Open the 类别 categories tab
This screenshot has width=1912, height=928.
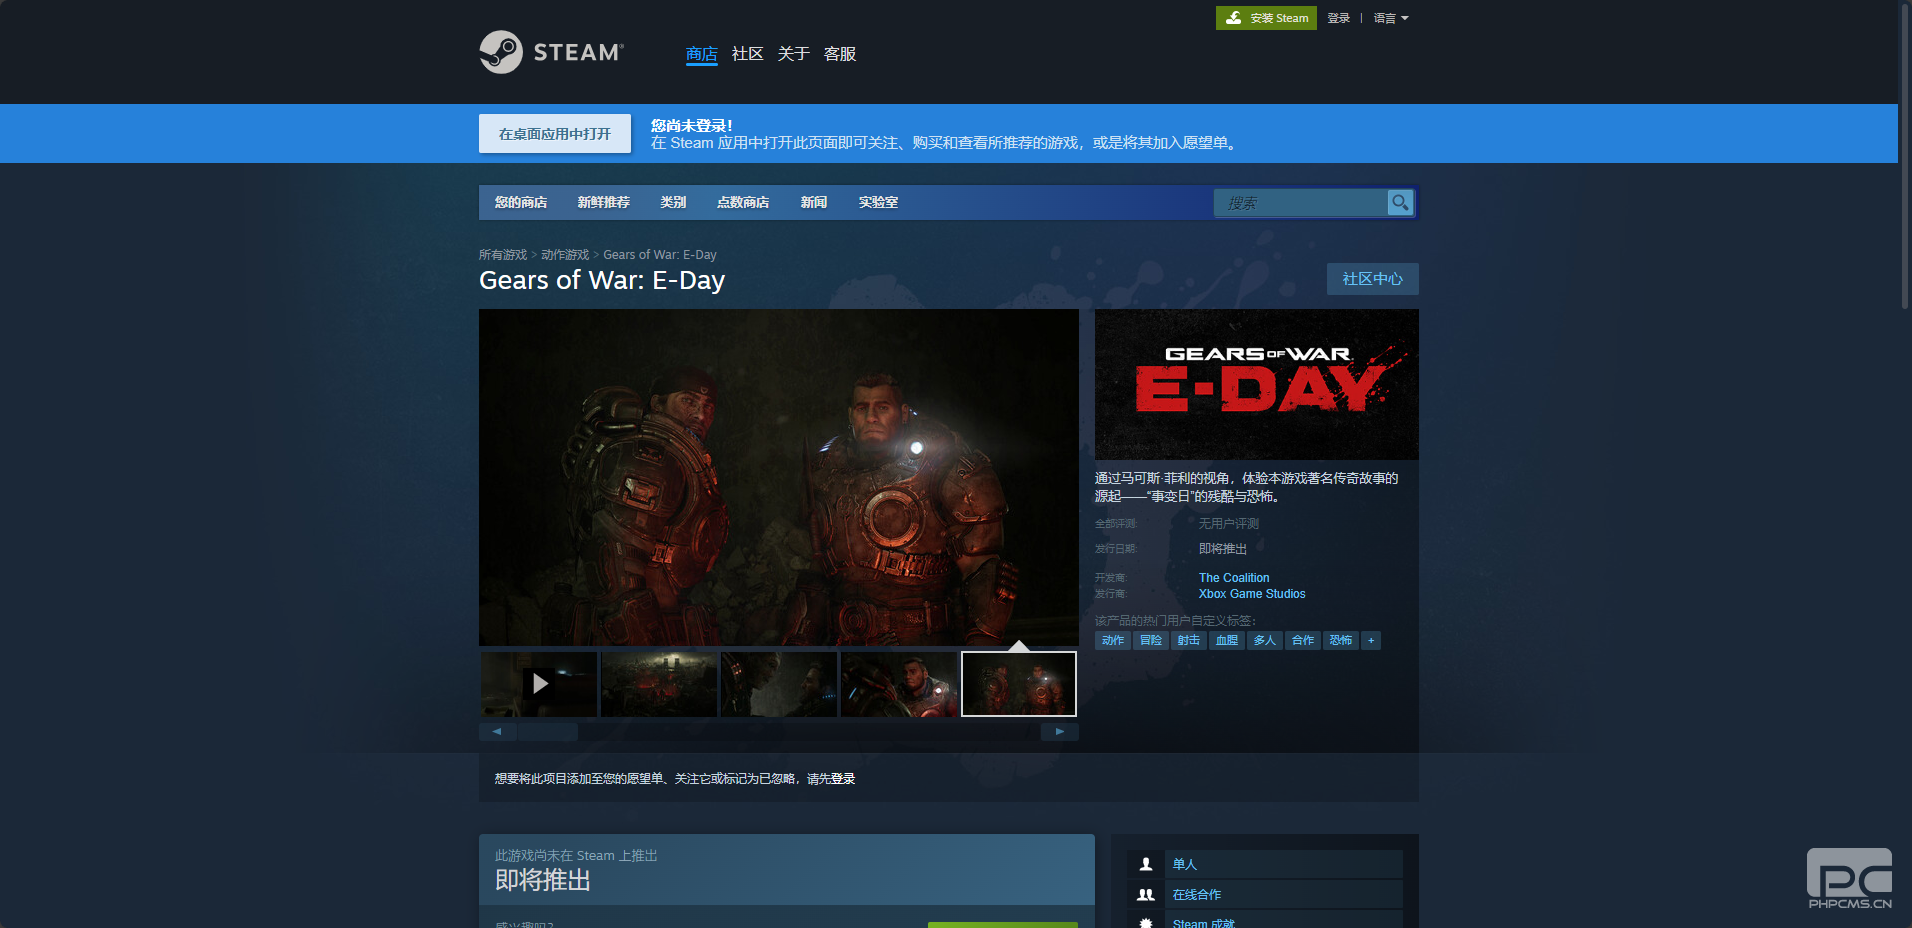(x=674, y=202)
